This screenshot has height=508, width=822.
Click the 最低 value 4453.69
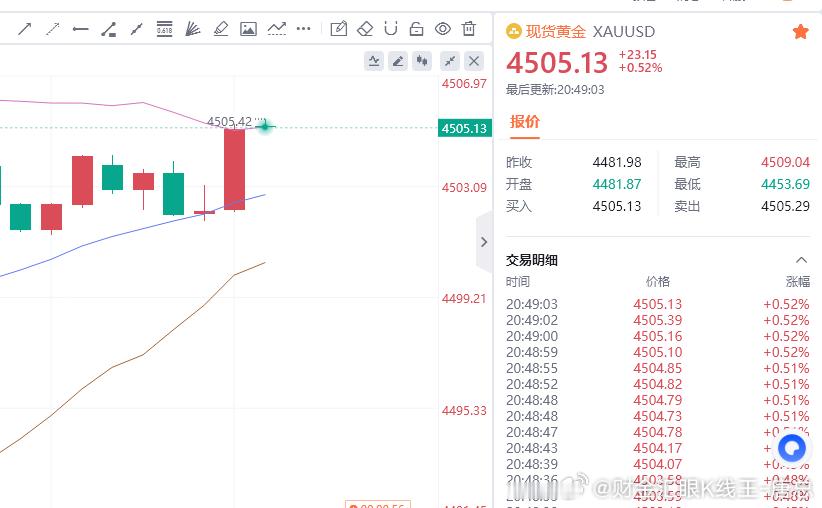[x=785, y=184]
